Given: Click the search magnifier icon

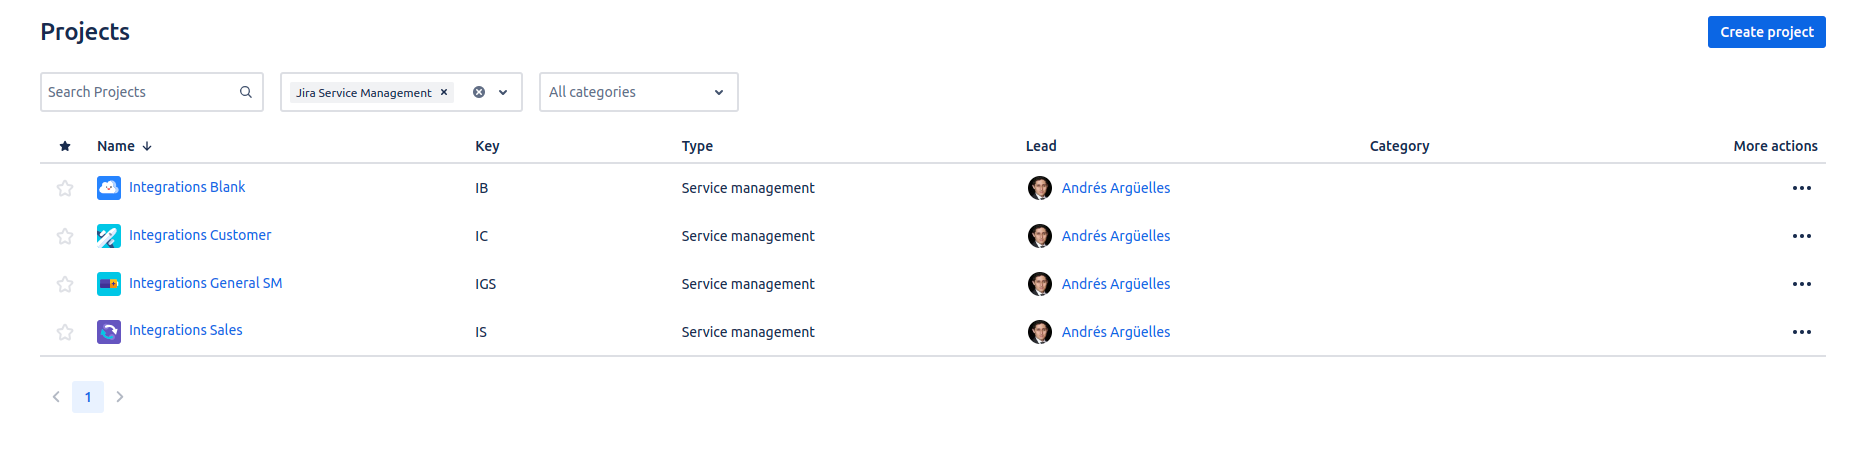Looking at the screenshot, I should point(246,92).
